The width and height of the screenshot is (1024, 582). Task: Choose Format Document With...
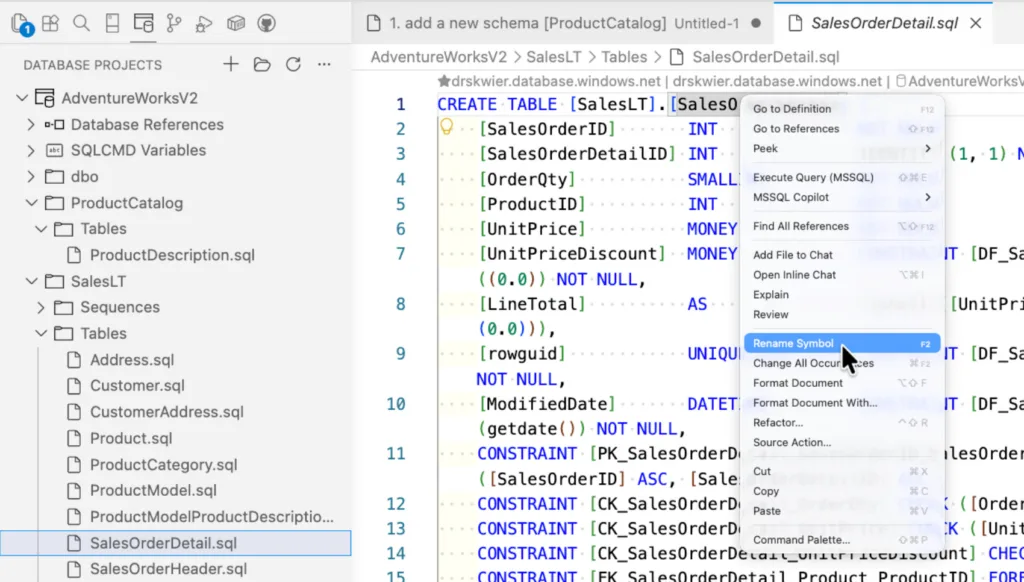point(842,402)
